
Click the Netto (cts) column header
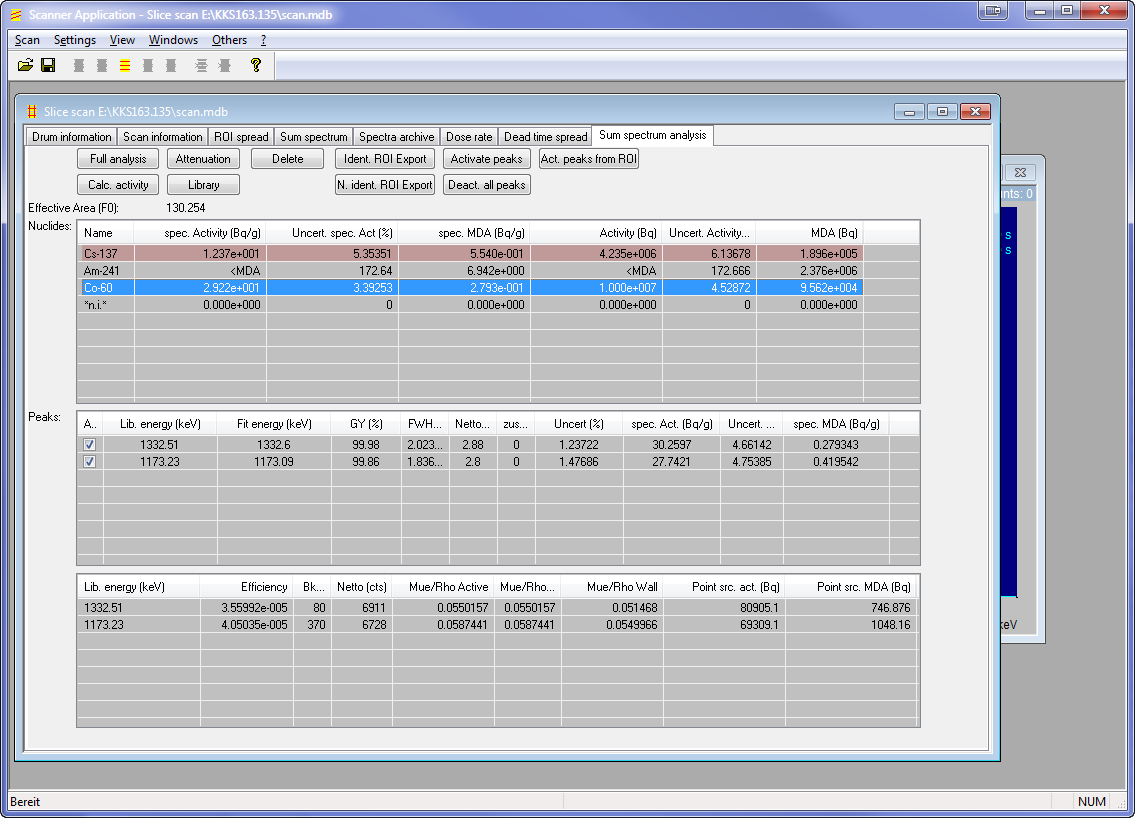pos(362,587)
